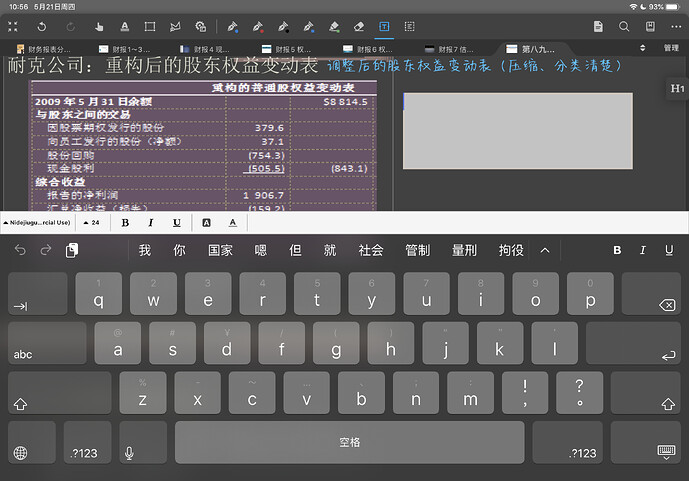The width and height of the screenshot is (689, 481).
Task: Switch to the 财报6 权... tab
Action: 368,49
